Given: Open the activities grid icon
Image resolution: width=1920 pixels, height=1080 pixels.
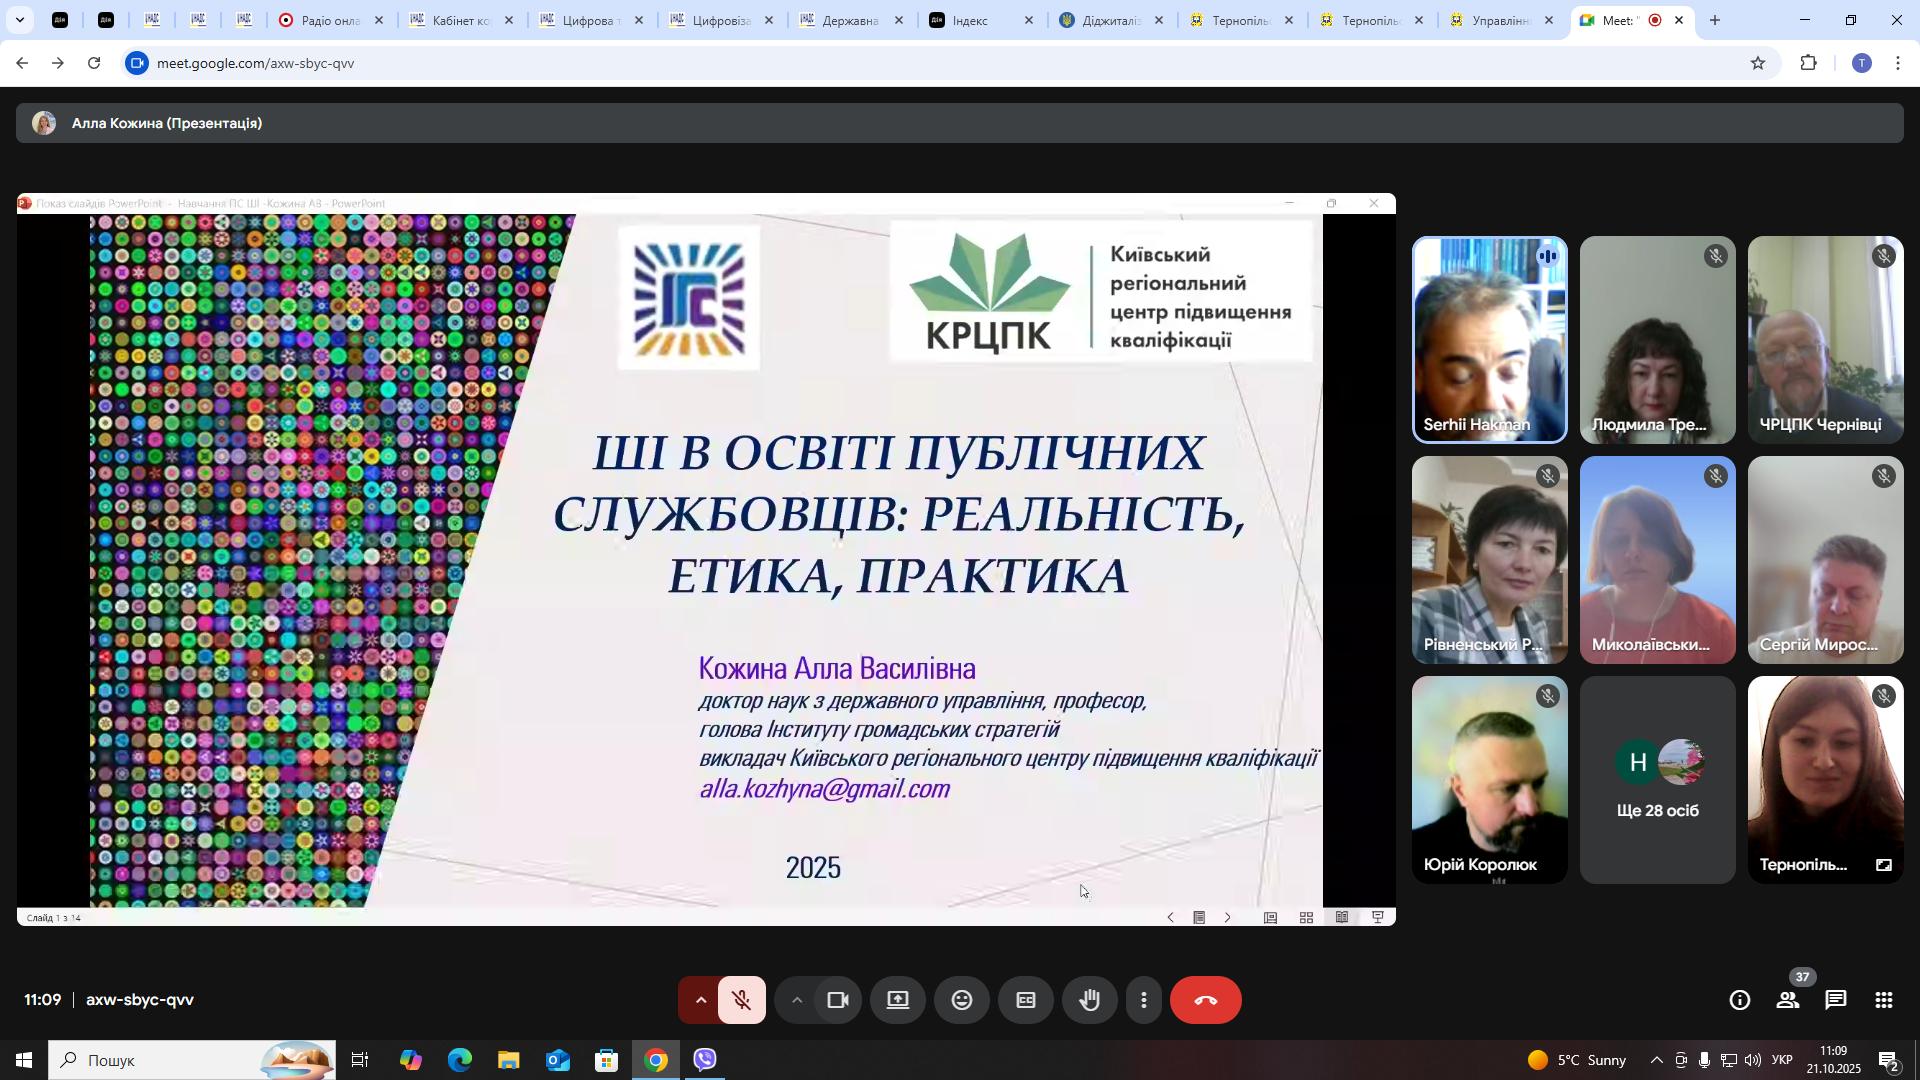Looking at the screenshot, I should pyautogui.click(x=1884, y=1001).
